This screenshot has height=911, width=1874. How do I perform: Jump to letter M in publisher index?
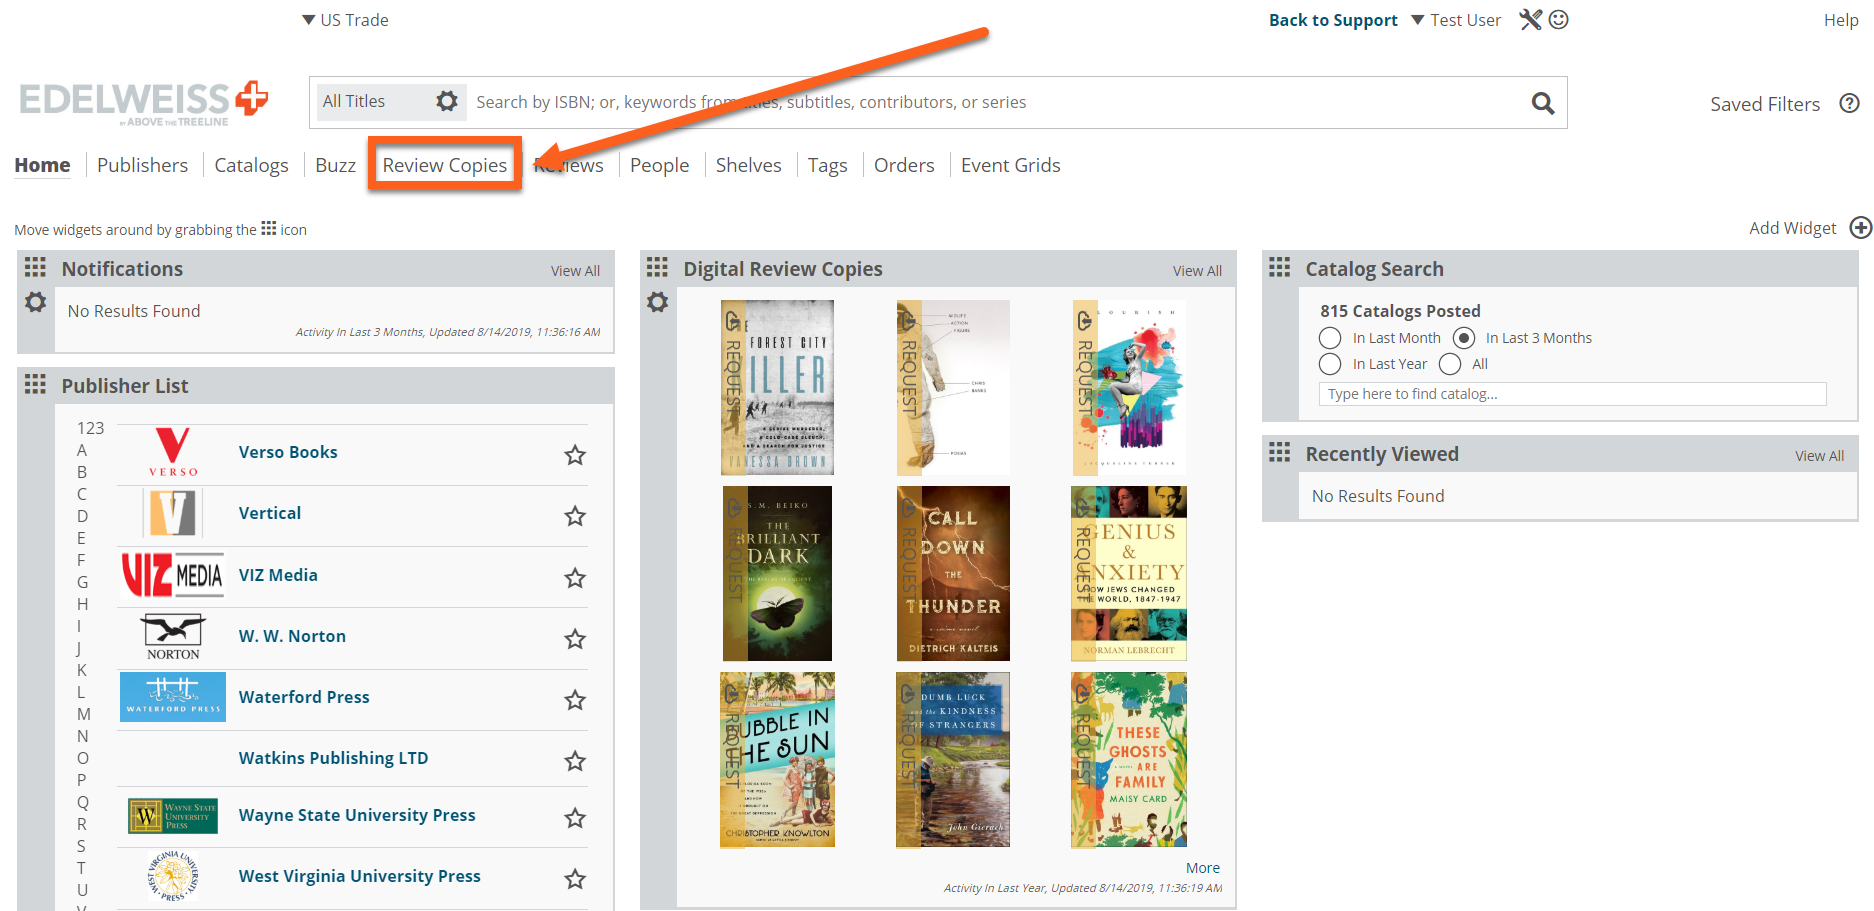pos(84,714)
